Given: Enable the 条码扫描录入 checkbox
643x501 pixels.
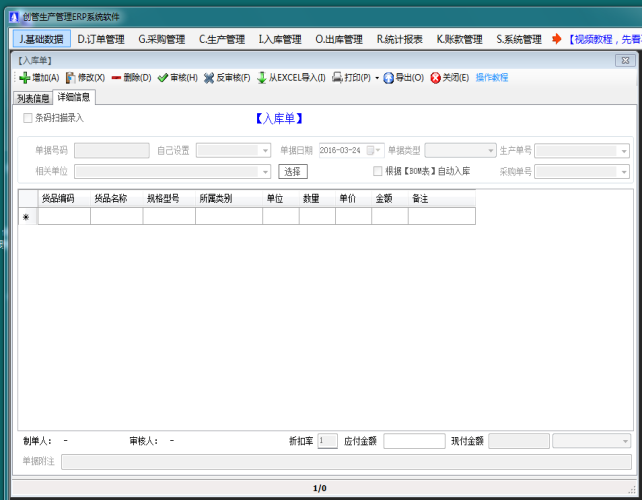Looking at the screenshot, I should click(28, 118).
